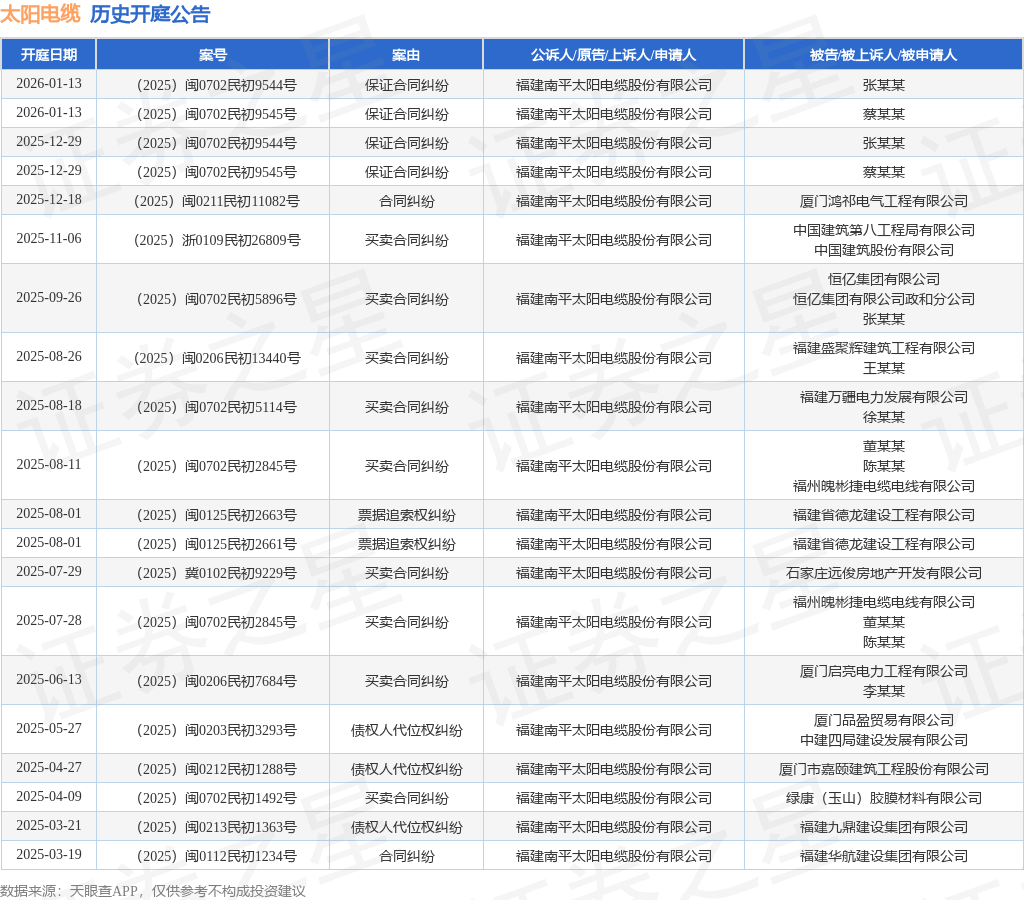Select case number 闽0702民初5896号
1024x900 pixels.
point(217,299)
